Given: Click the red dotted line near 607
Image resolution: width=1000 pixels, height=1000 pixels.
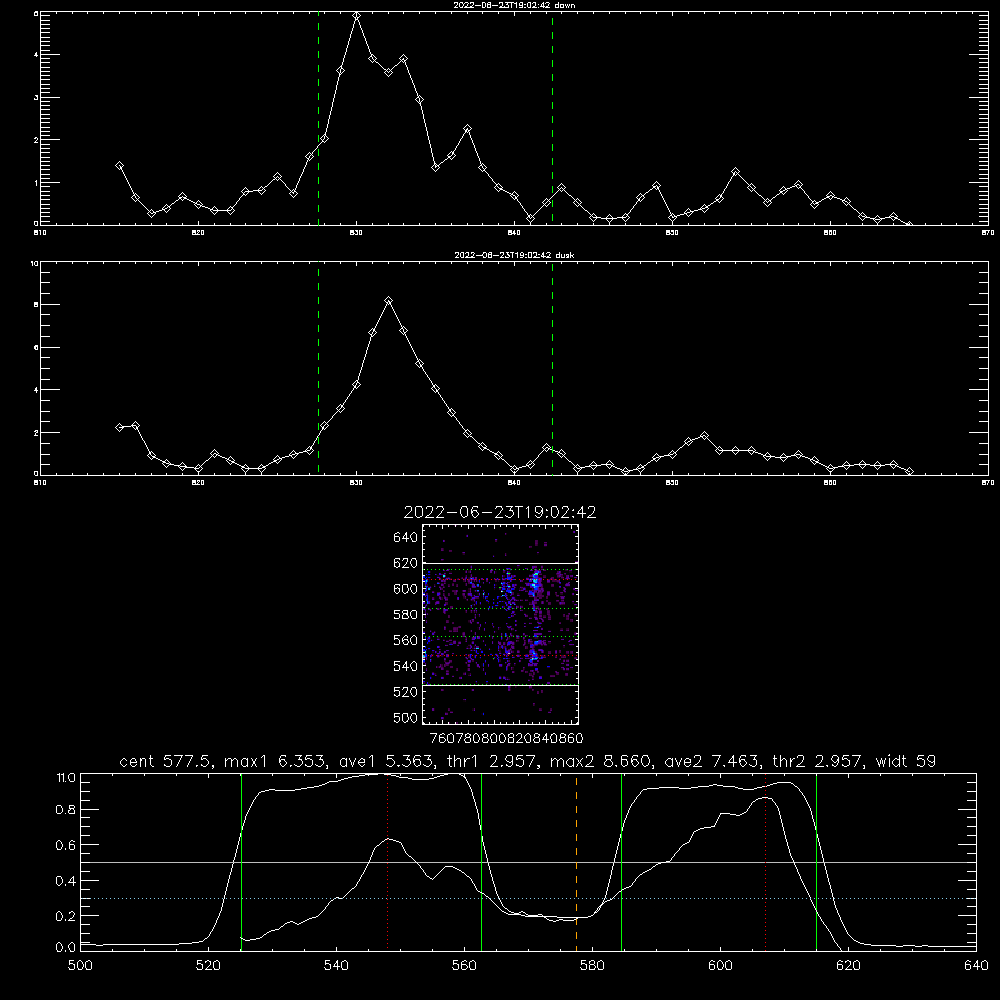Looking at the screenshot, I should pos(765,862).
